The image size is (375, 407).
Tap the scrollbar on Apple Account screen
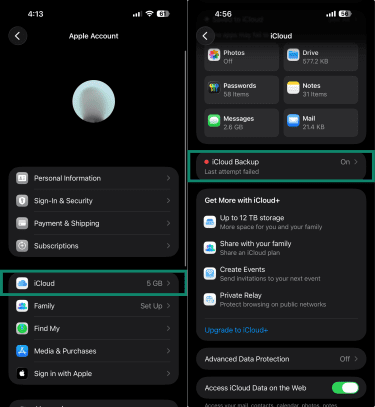(x=185, y=158)
